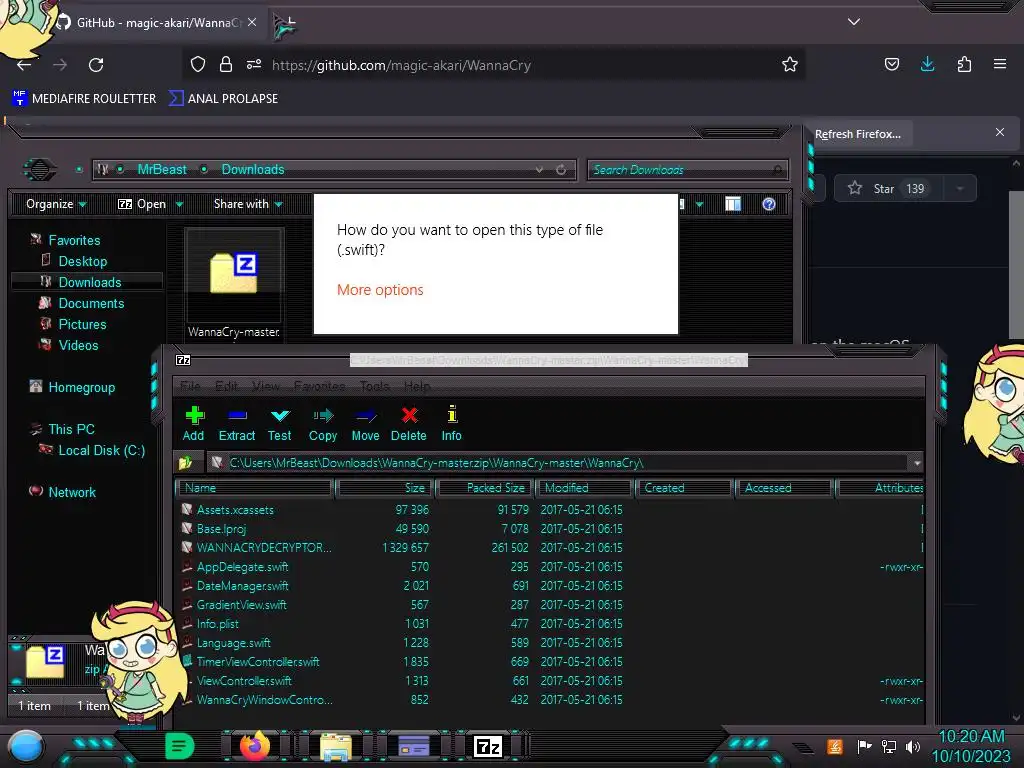Open Firefox hamburger application menu
Screen dimensions: 1024x768
(x=1000, y=64)
